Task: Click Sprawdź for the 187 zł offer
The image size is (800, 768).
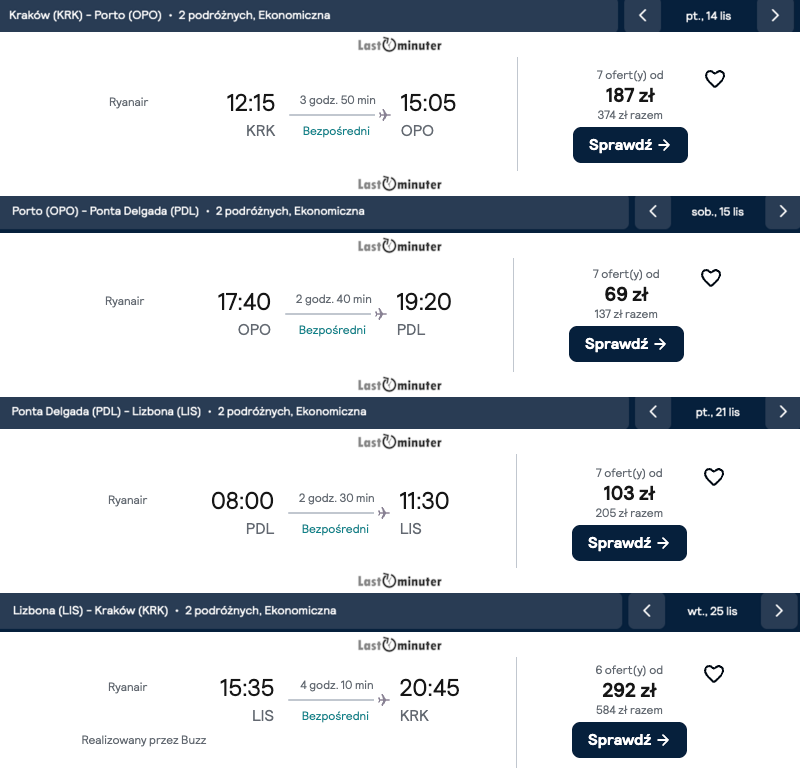Action: click(x=630, y=145)
